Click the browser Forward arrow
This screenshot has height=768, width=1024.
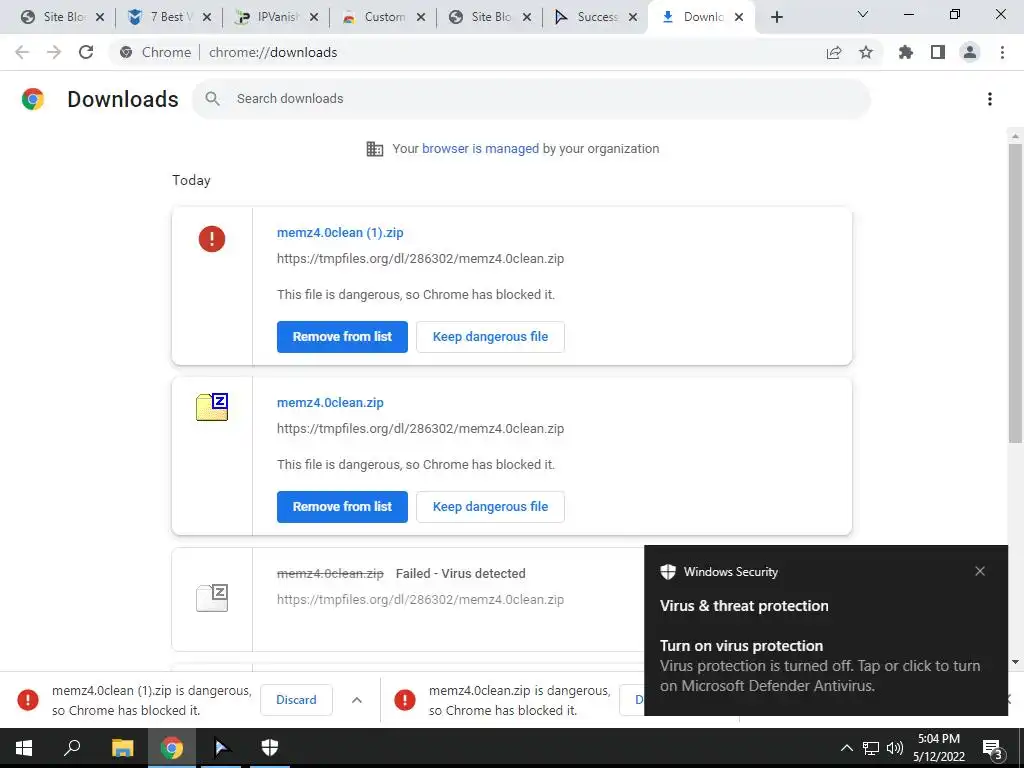[x=54, y=52]
